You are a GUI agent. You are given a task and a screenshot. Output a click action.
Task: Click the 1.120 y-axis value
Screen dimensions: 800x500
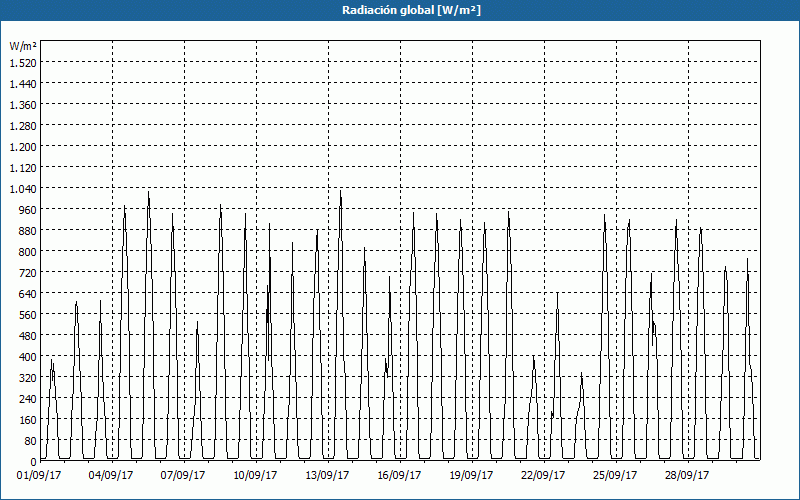pyautogui.click(x=23, y=167)
